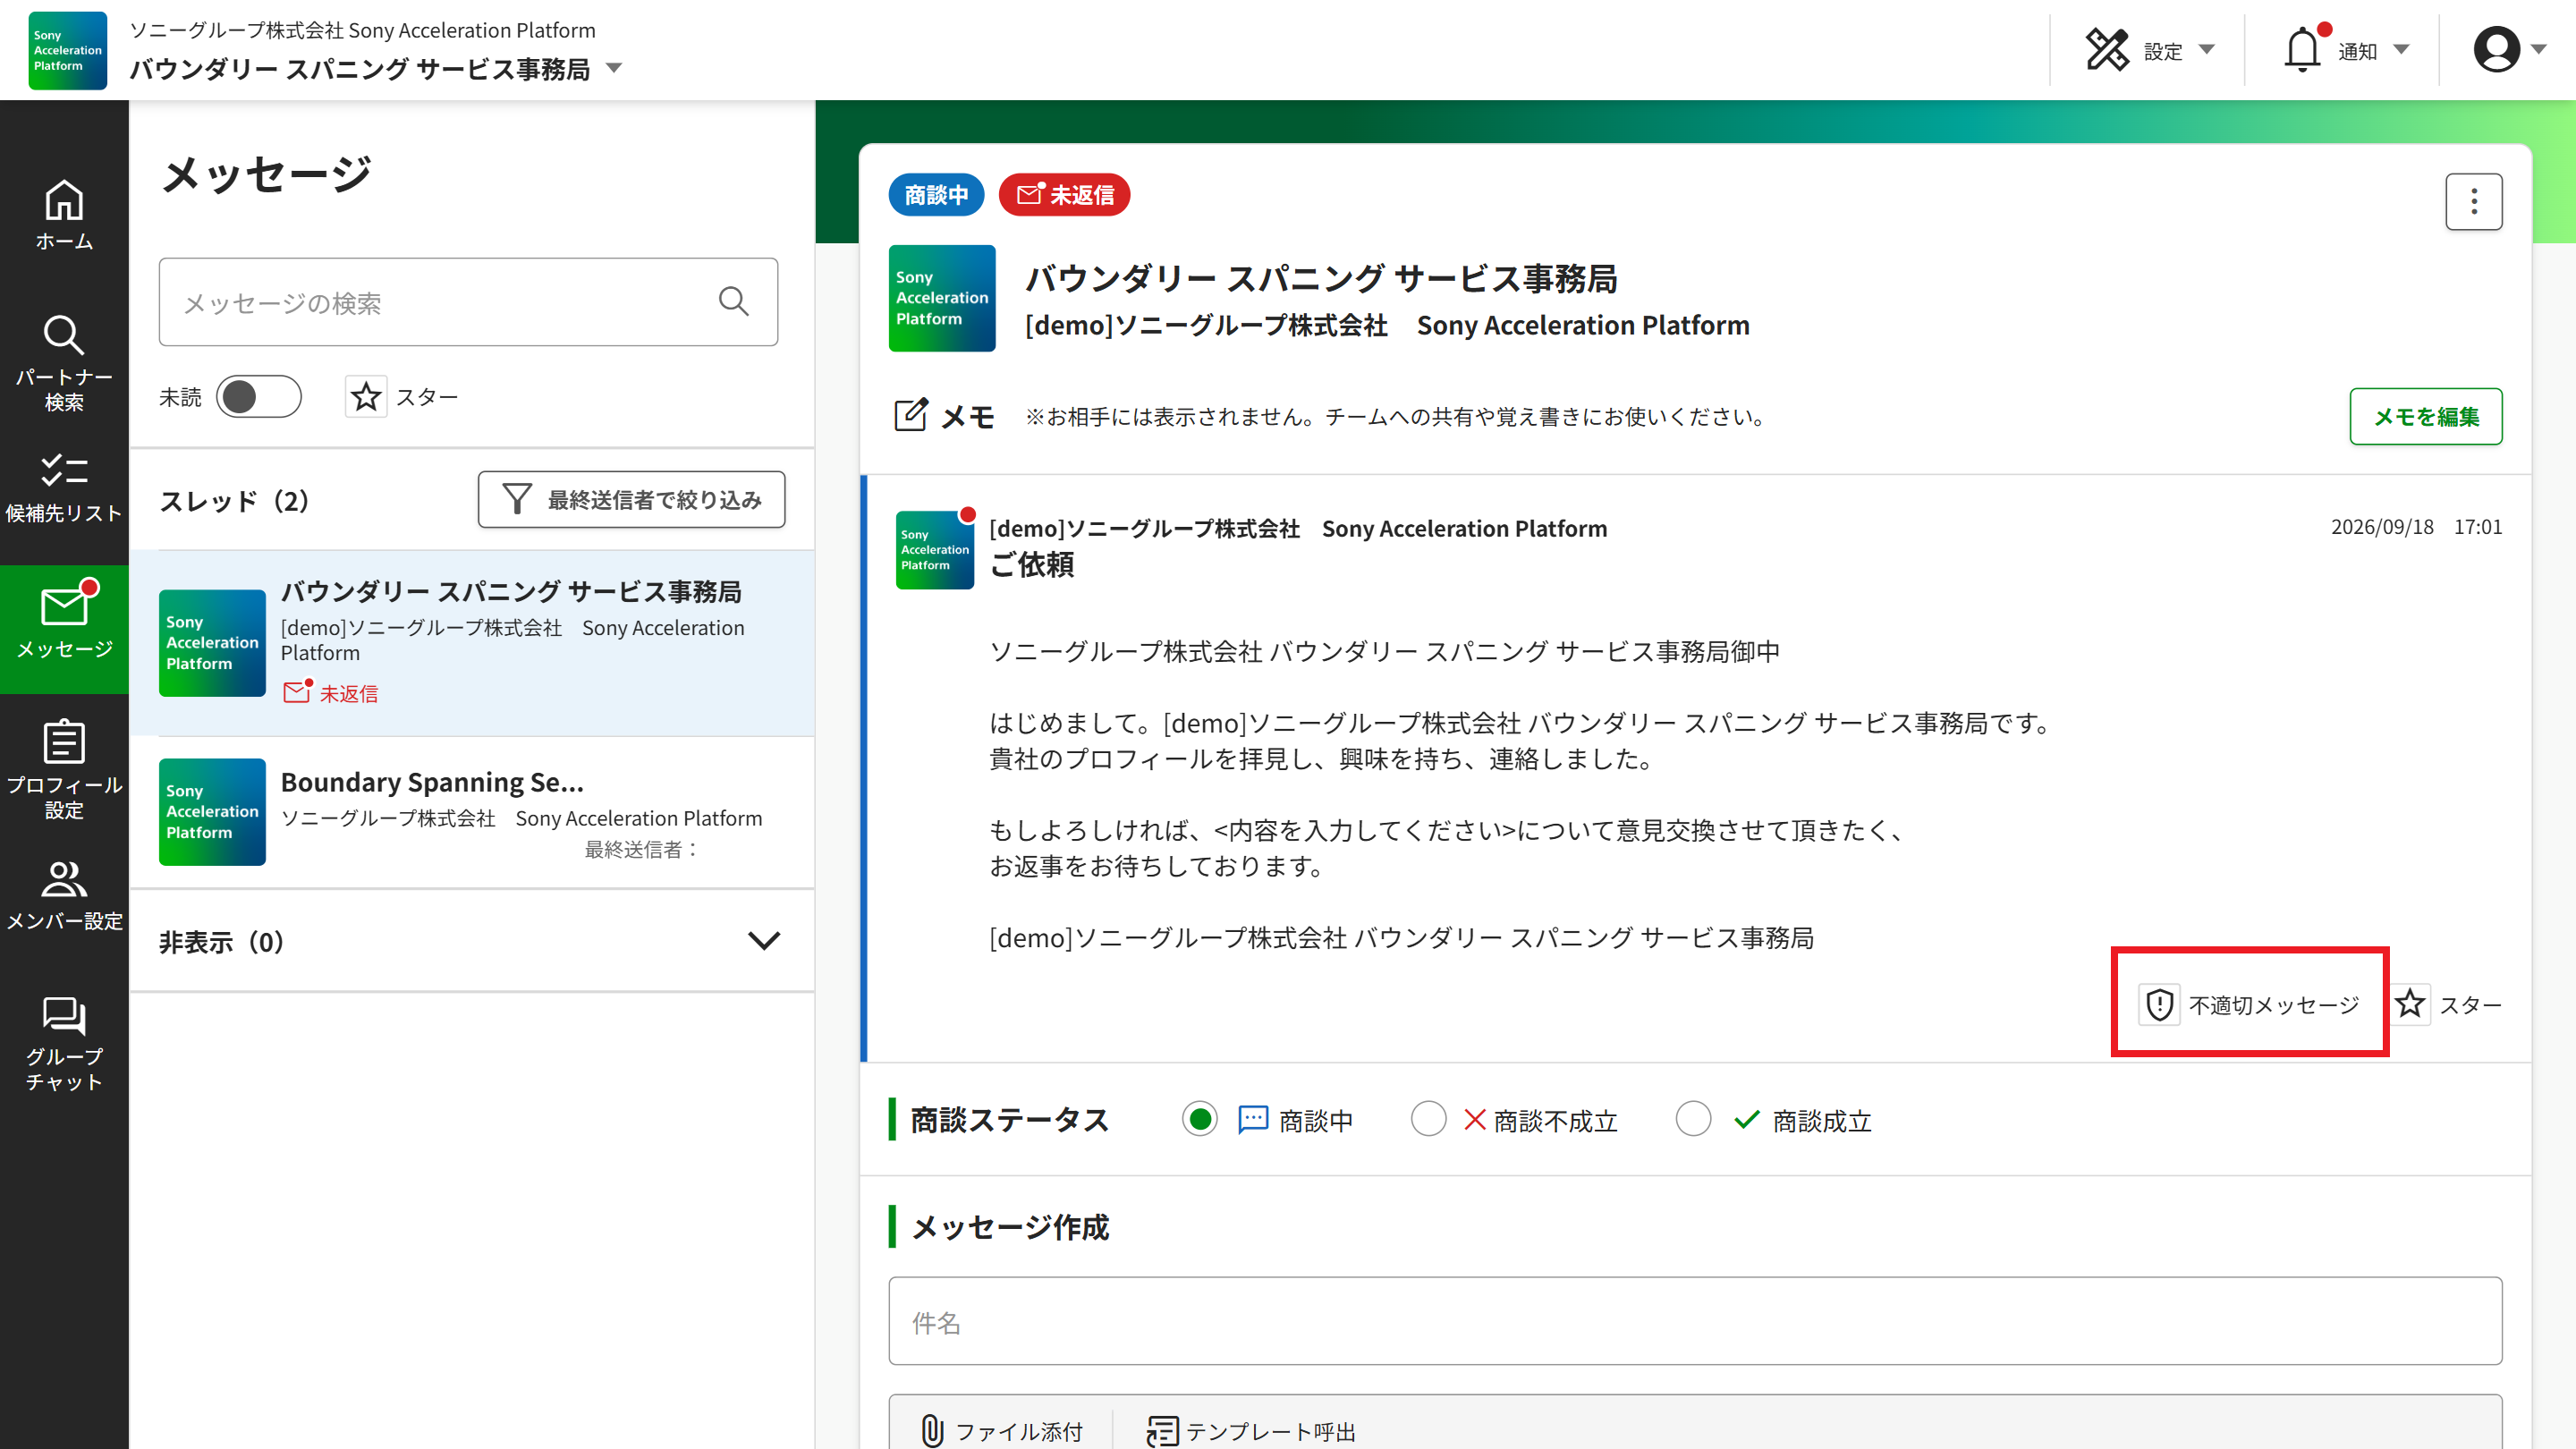Image resolution: width=2576 pixels, height=1449 pixels.
Task: Click the settings tools icon
Action: tap(2107, 50)
